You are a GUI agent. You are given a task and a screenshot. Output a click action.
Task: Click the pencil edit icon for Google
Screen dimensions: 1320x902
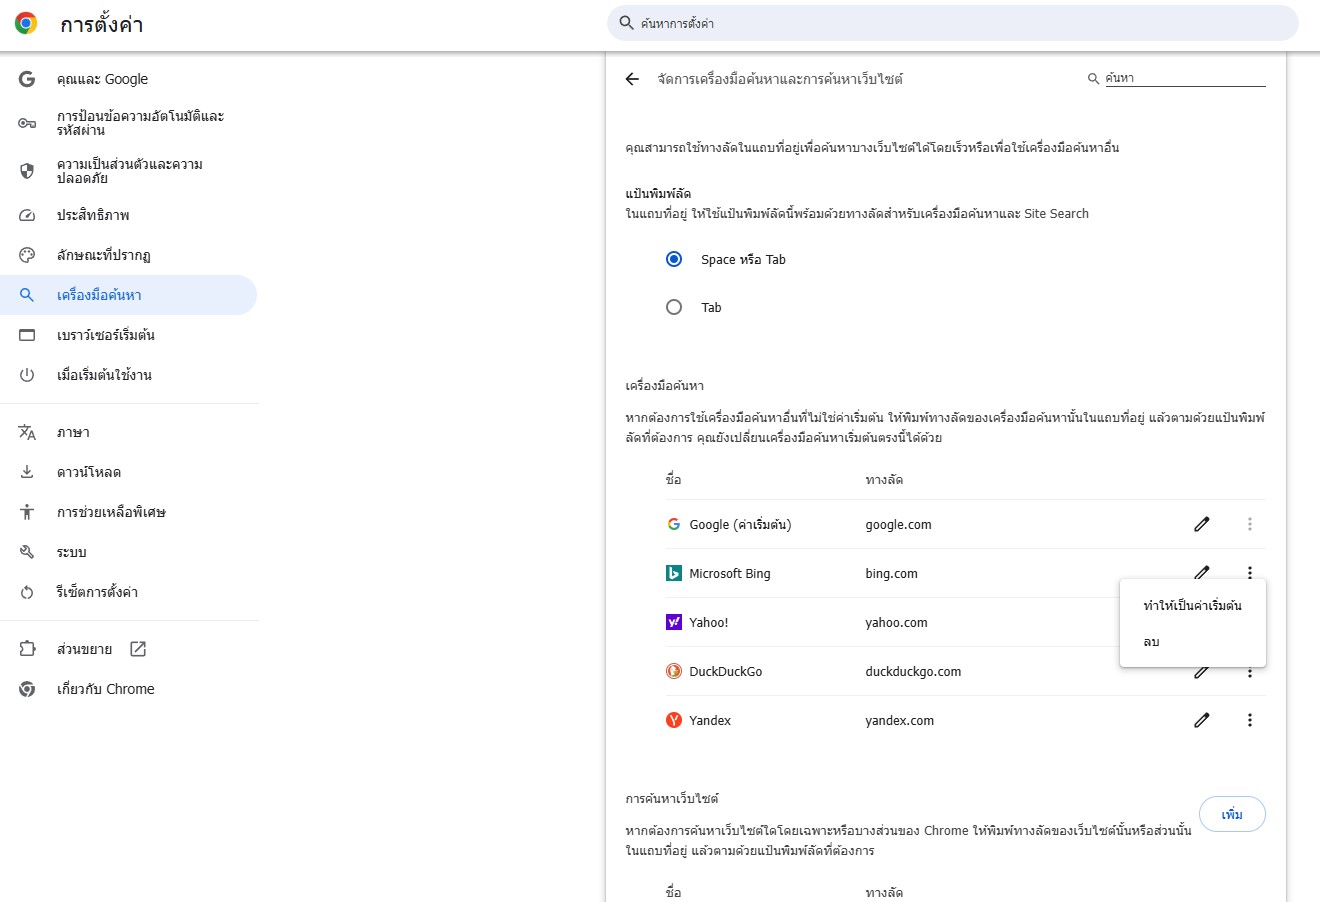[x=1201, y=524]
